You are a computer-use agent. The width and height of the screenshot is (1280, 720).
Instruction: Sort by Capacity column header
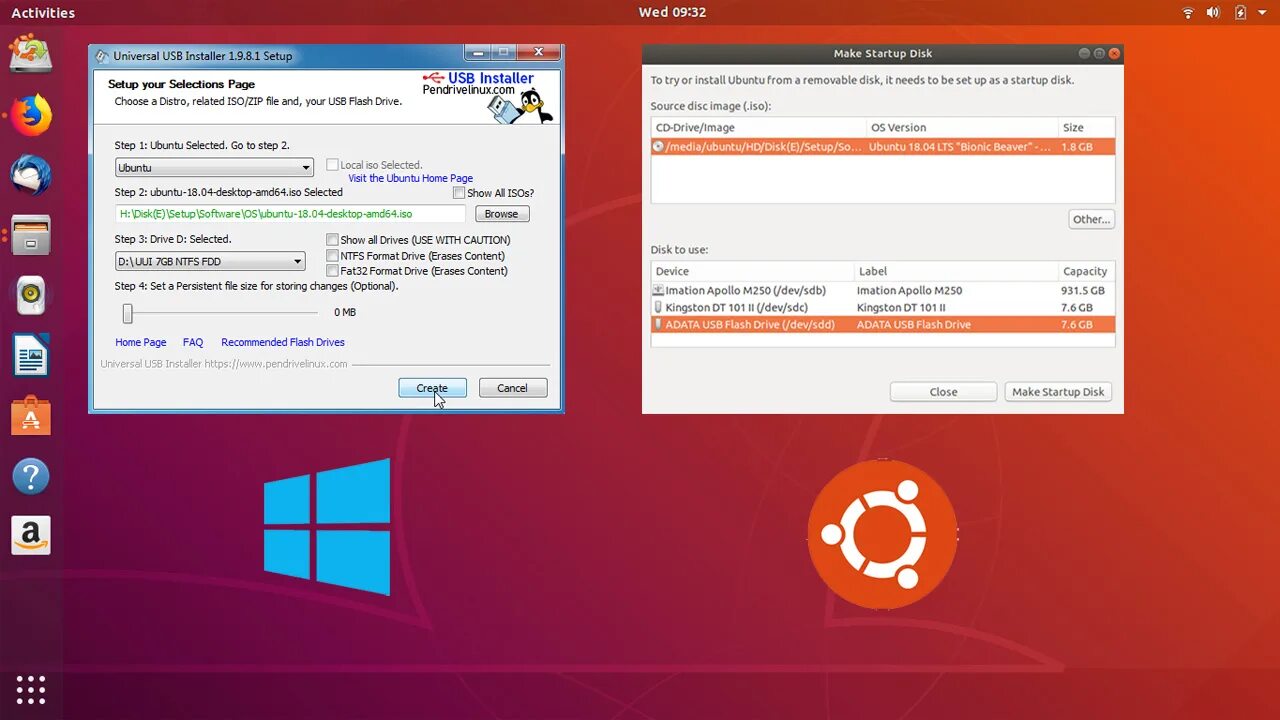click(x=1086, y=271)
